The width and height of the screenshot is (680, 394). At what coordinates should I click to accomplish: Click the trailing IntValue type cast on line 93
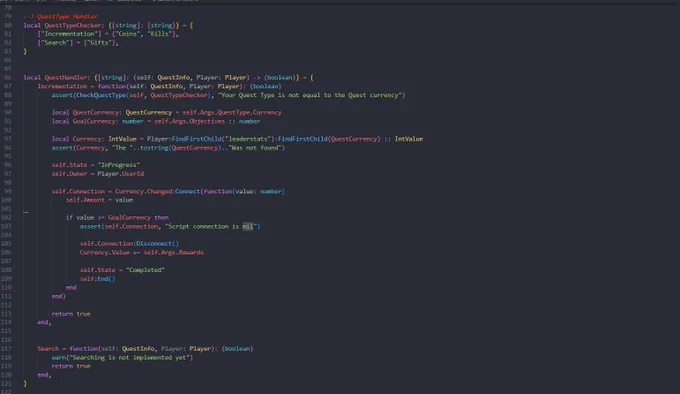tap(409, 139)
